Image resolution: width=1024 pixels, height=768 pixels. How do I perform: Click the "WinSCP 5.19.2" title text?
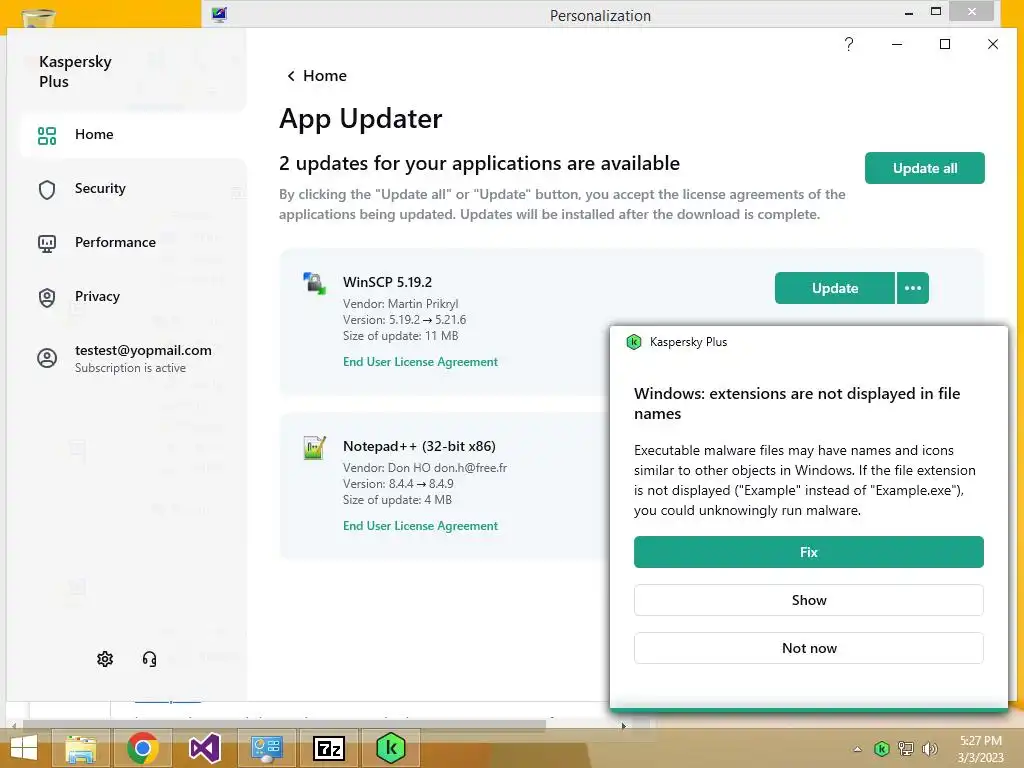(387, 282)
